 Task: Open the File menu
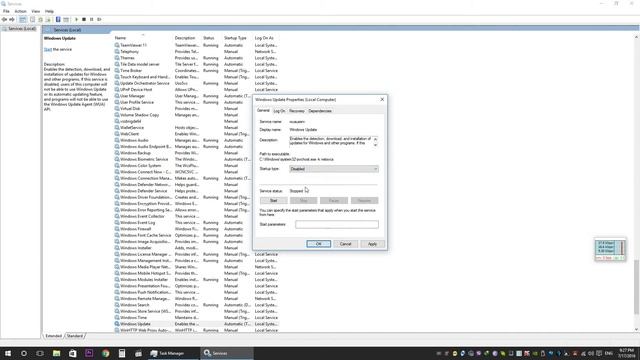(x=6, y=11)
